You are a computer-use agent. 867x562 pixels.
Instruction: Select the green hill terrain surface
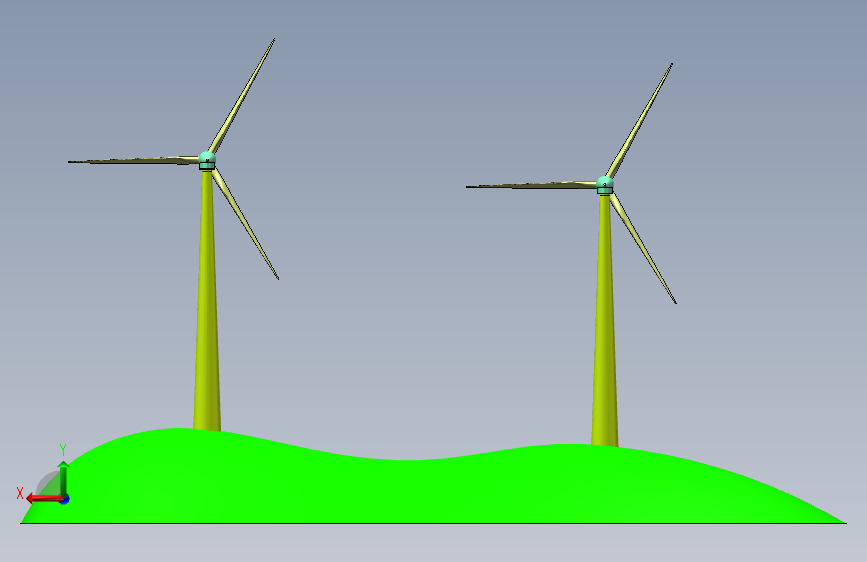coord(431,487)
